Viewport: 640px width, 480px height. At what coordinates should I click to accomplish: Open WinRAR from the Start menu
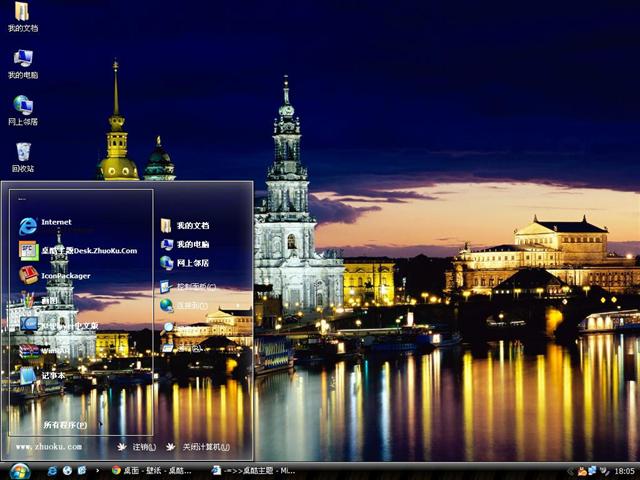tap(44, 351)
